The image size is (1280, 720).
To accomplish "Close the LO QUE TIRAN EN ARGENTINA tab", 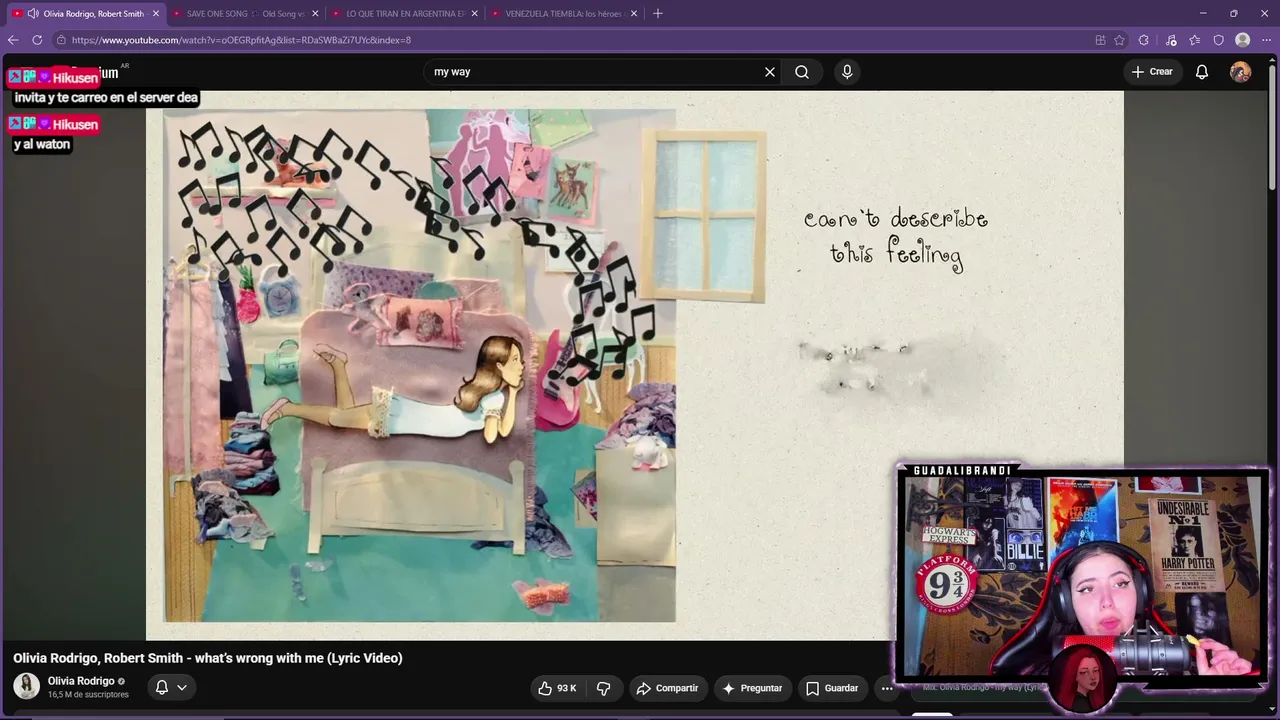I will 475,14.
